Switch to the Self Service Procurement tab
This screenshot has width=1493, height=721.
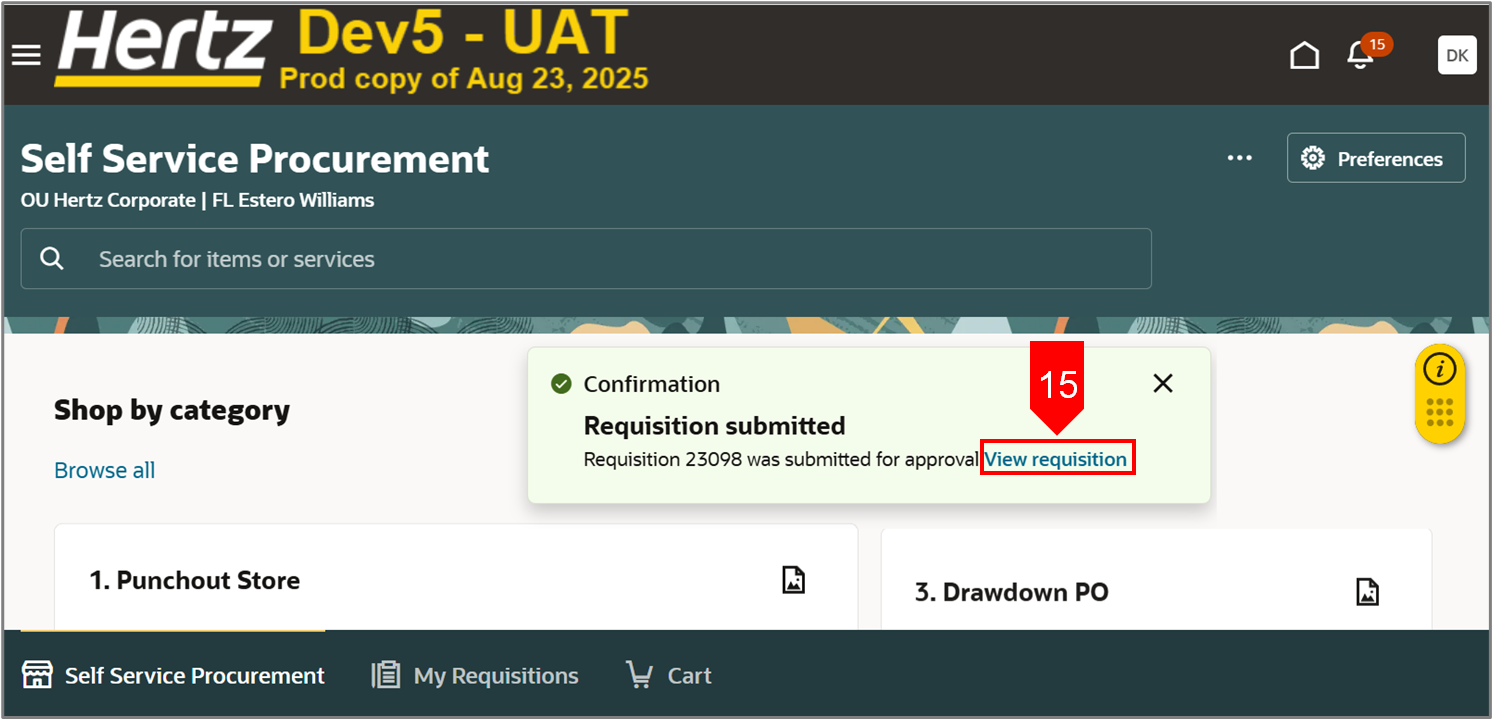(x=174, y=675)
